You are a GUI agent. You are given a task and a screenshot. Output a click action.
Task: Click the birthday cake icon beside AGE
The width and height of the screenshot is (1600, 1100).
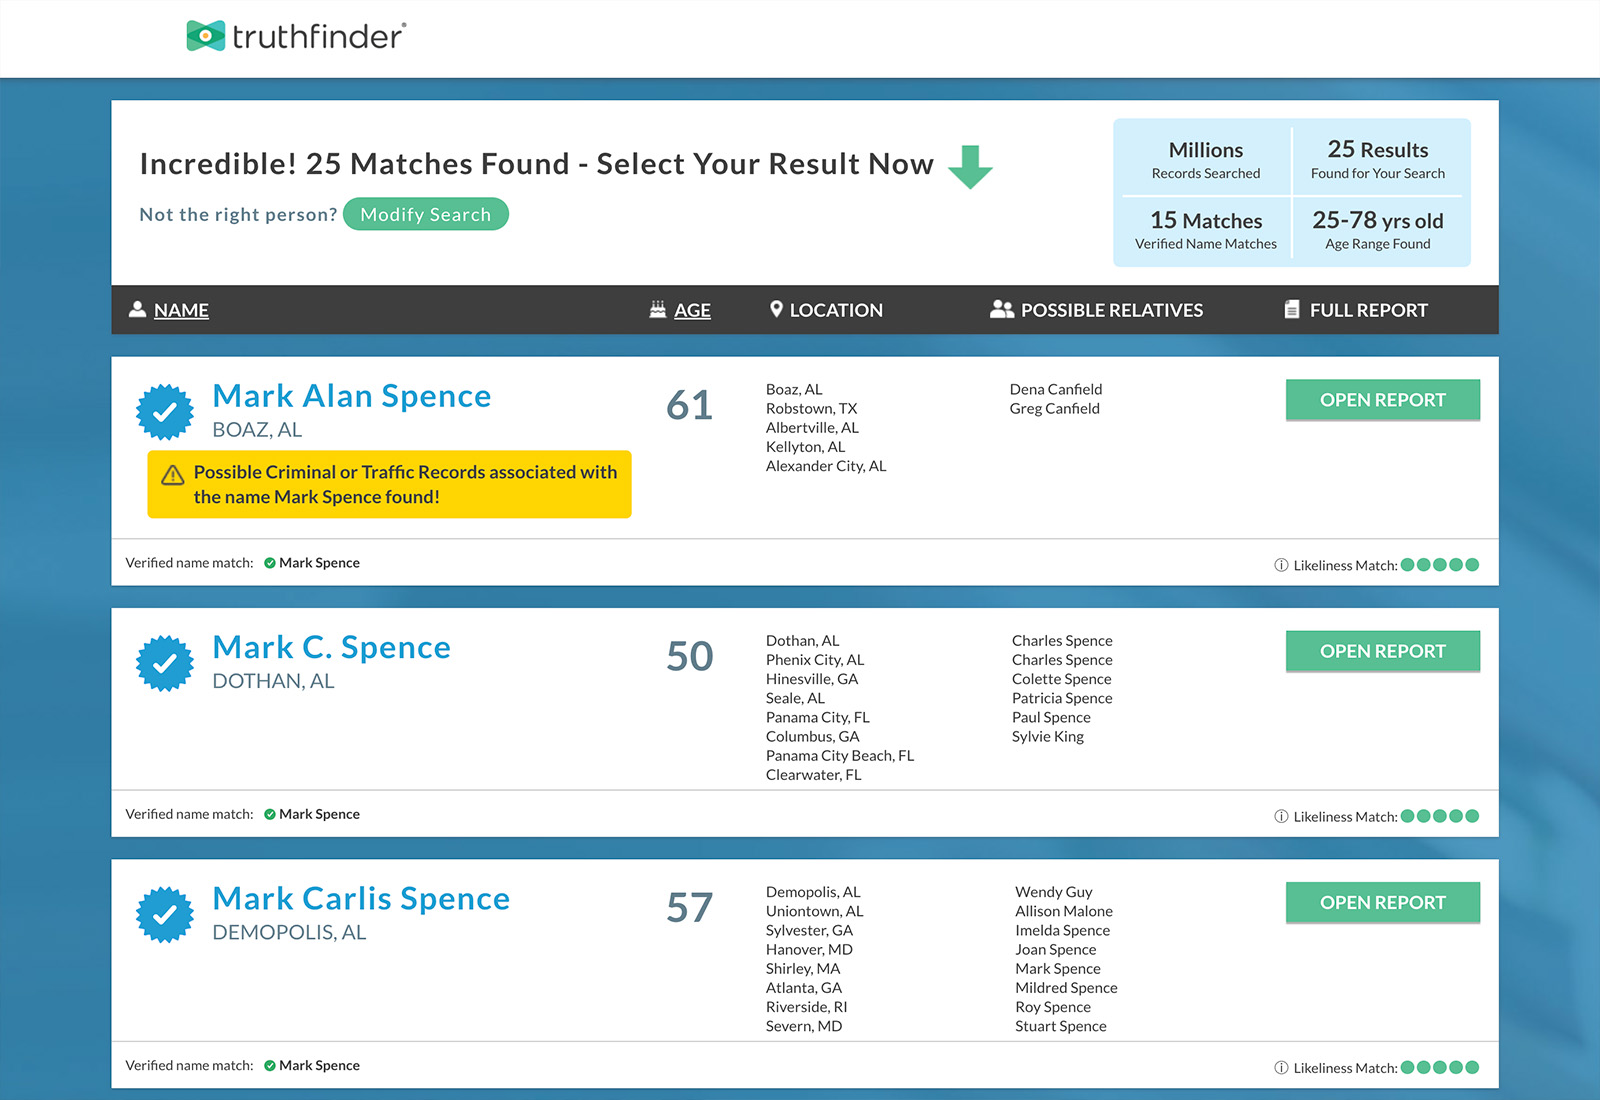pos(658,310)
